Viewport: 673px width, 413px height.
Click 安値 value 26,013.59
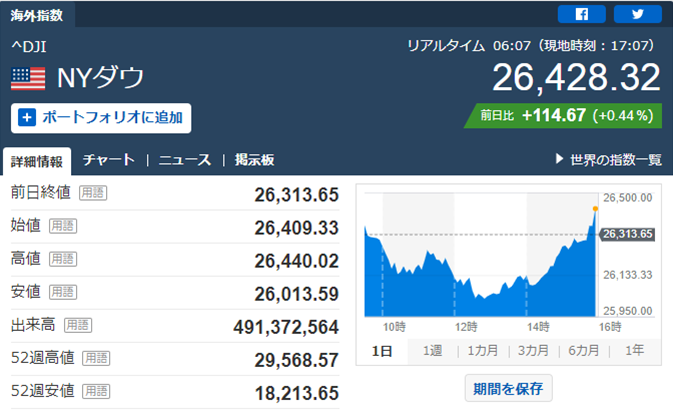[297, 294]
